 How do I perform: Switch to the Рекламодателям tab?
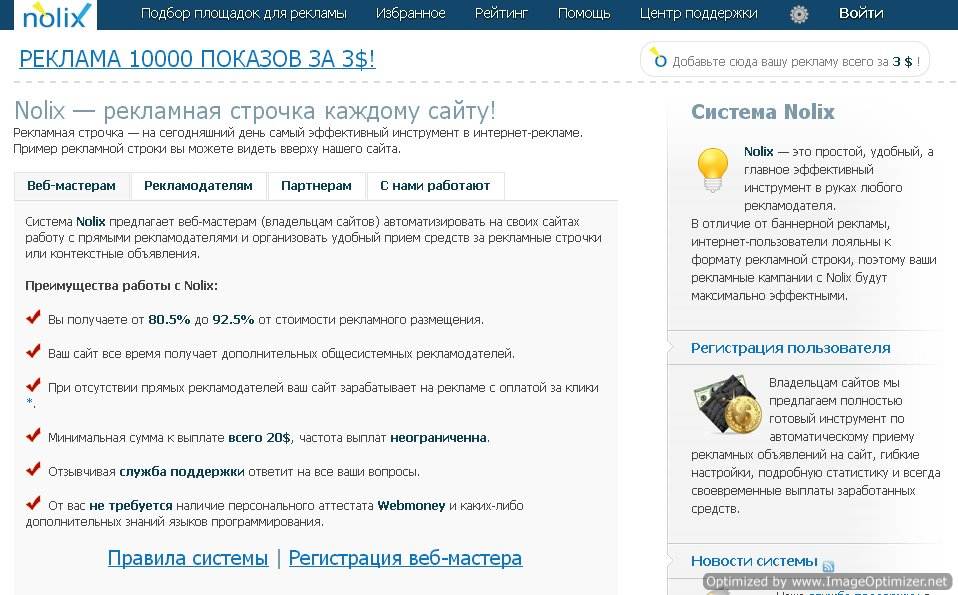(x=199, y=186)
